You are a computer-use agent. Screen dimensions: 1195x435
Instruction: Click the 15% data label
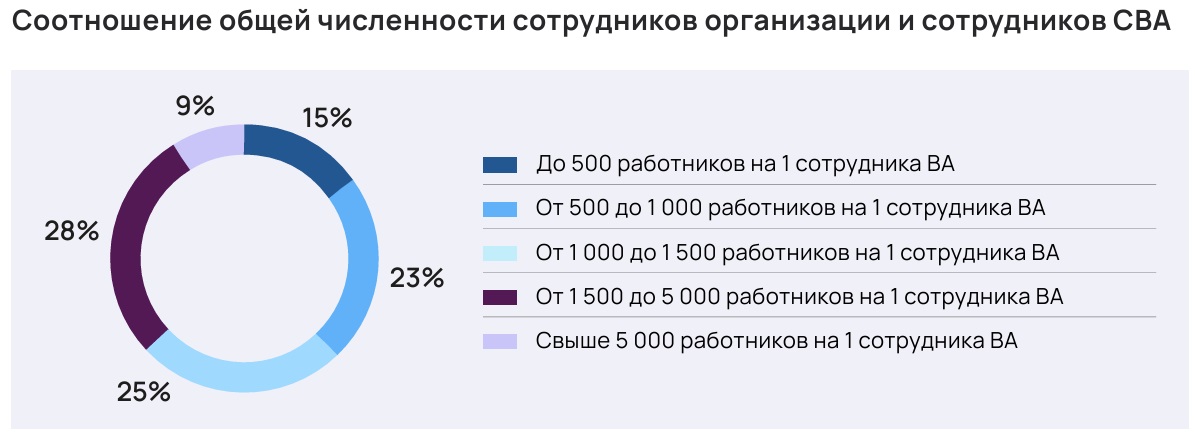[x=327, y=118]
